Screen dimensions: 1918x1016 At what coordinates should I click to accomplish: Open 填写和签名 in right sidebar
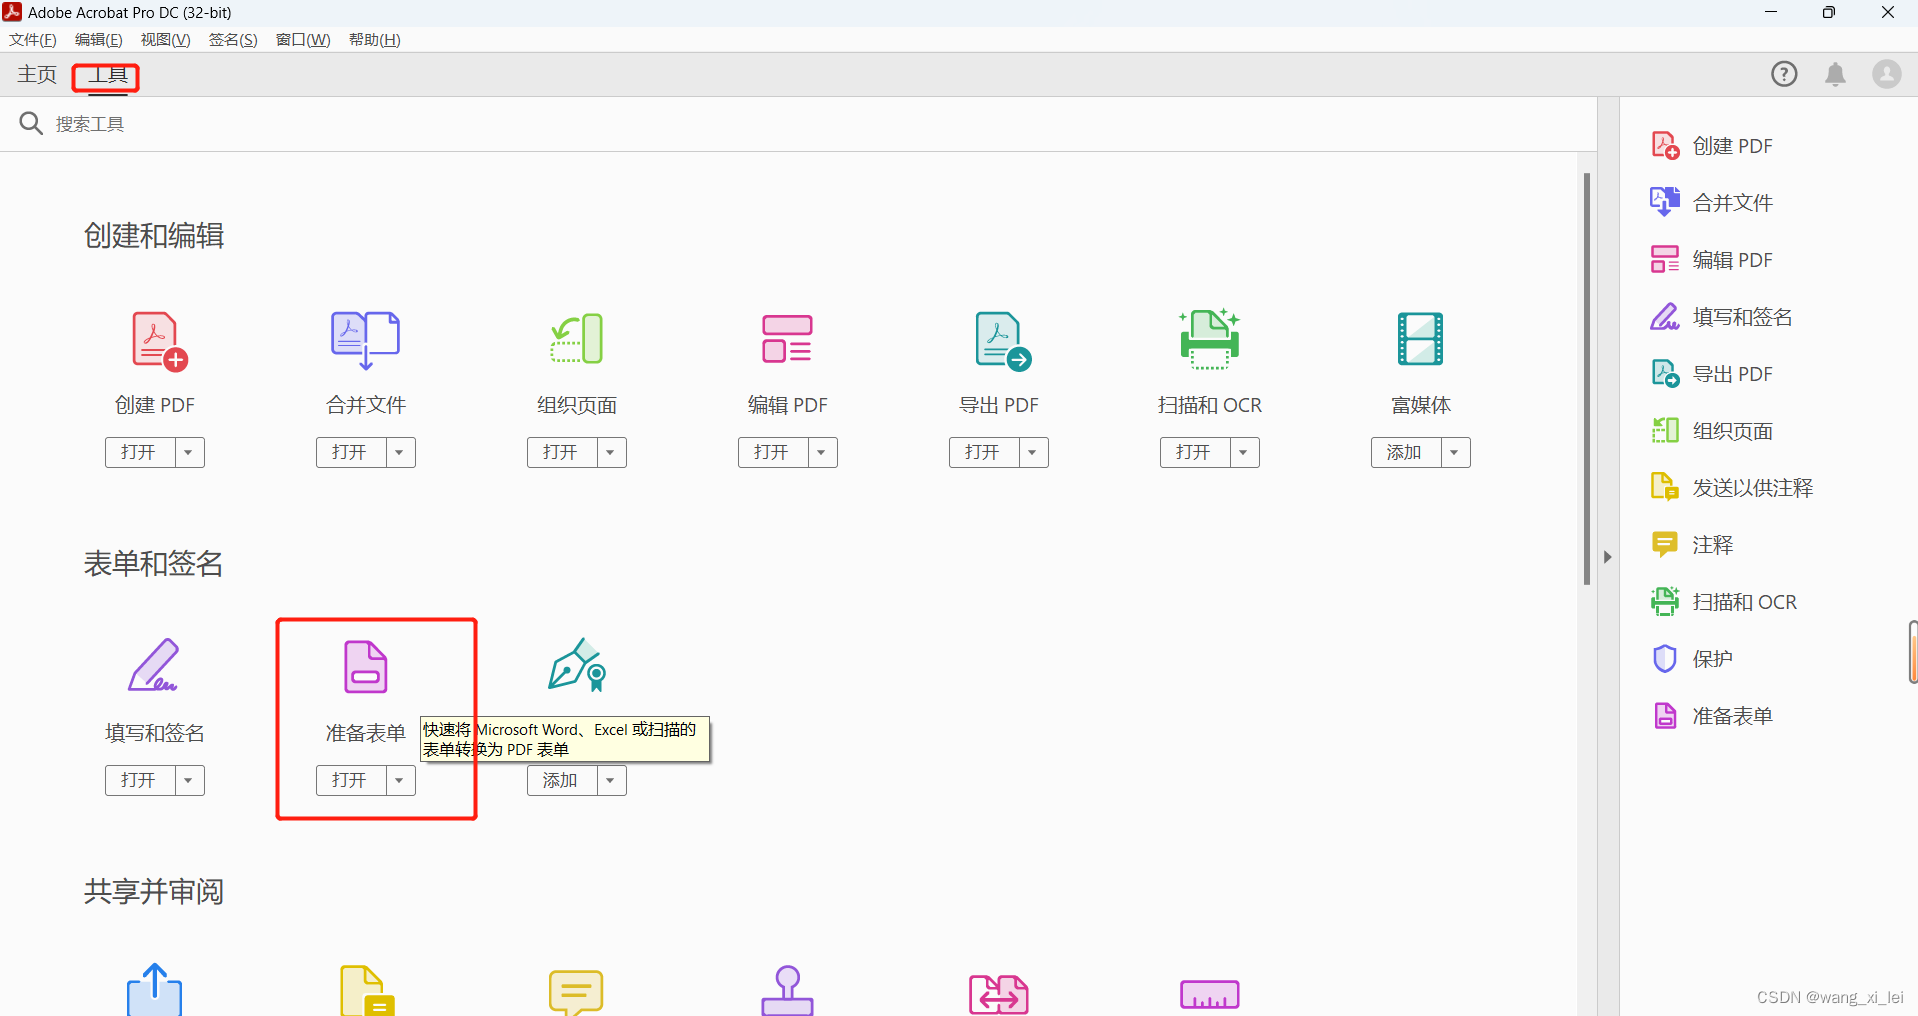click(x=1721, y=317)
